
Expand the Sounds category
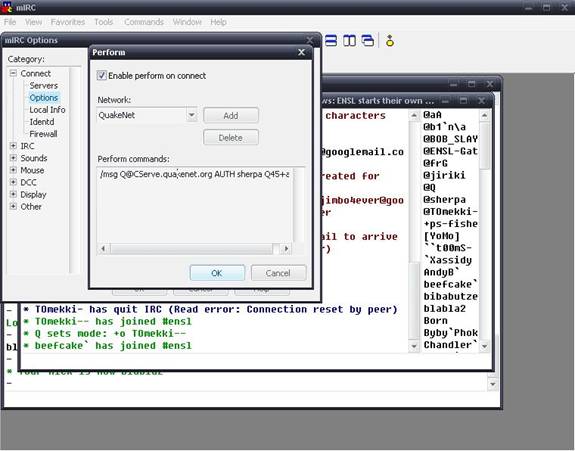[13, 158]
